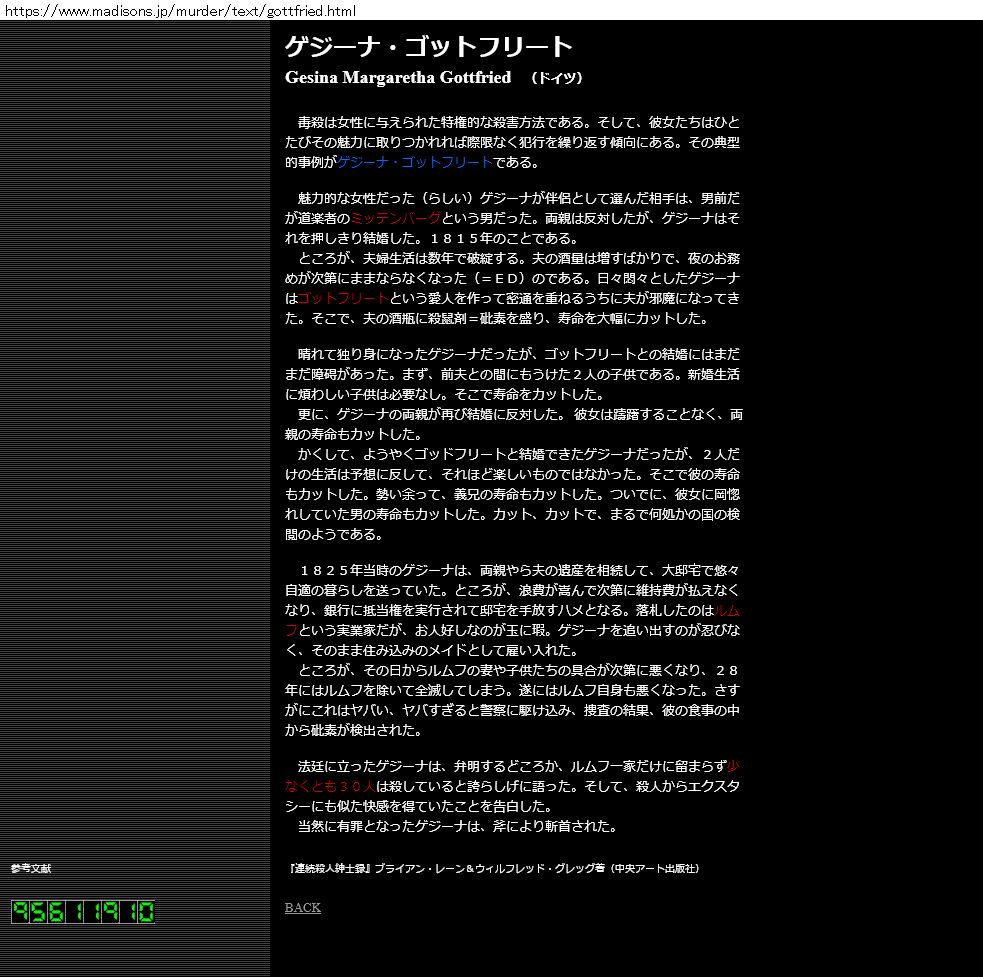Select the red ゴットフリート lover name text
The width and height of the screenshot is (983, 977).
343,299
